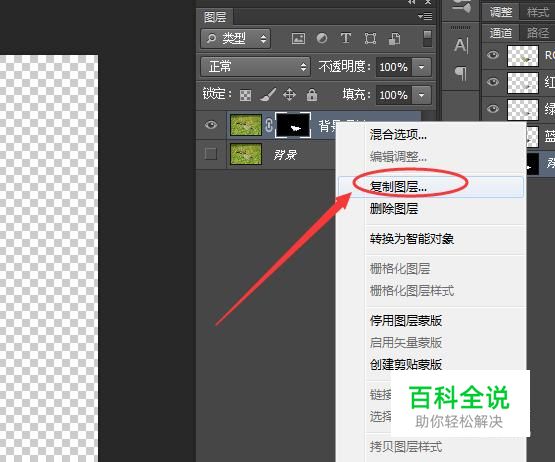Open the Layers panel flyout menu

425,16
